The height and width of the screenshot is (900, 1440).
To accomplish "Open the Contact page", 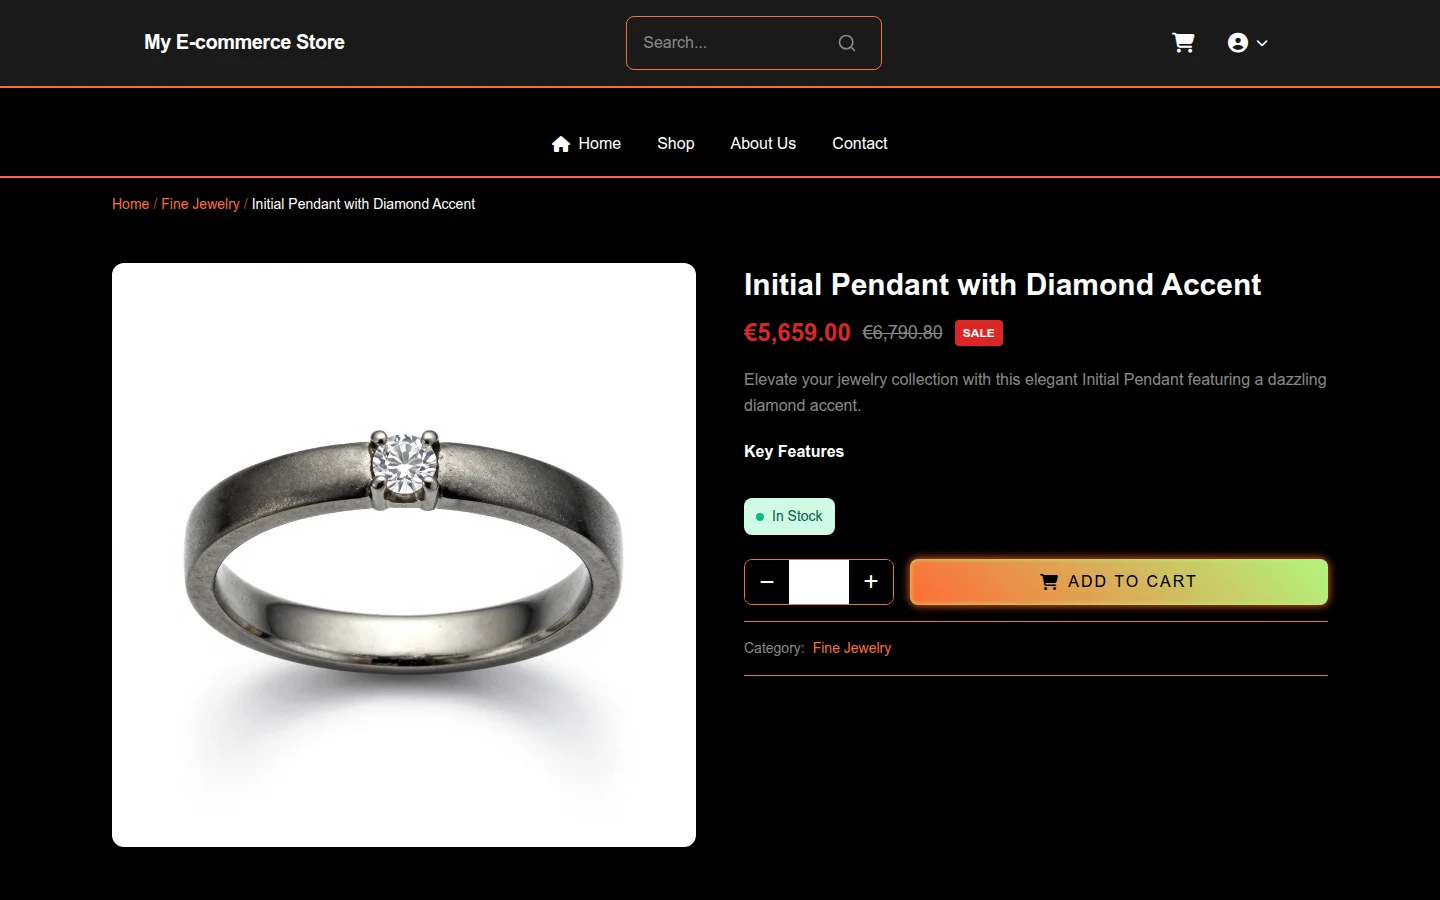I will click(860, 144).
